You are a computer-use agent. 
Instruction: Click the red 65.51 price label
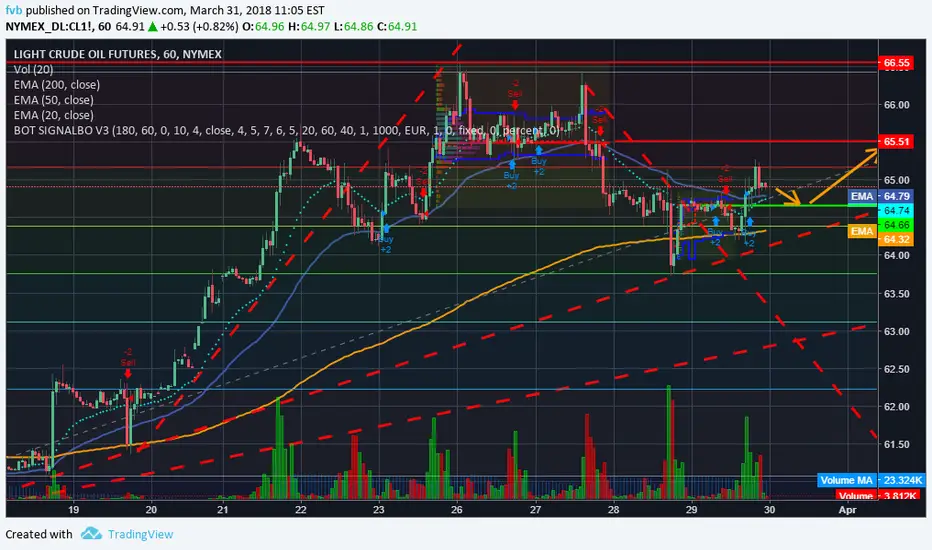pyautogui.click(x=896, y=142)
